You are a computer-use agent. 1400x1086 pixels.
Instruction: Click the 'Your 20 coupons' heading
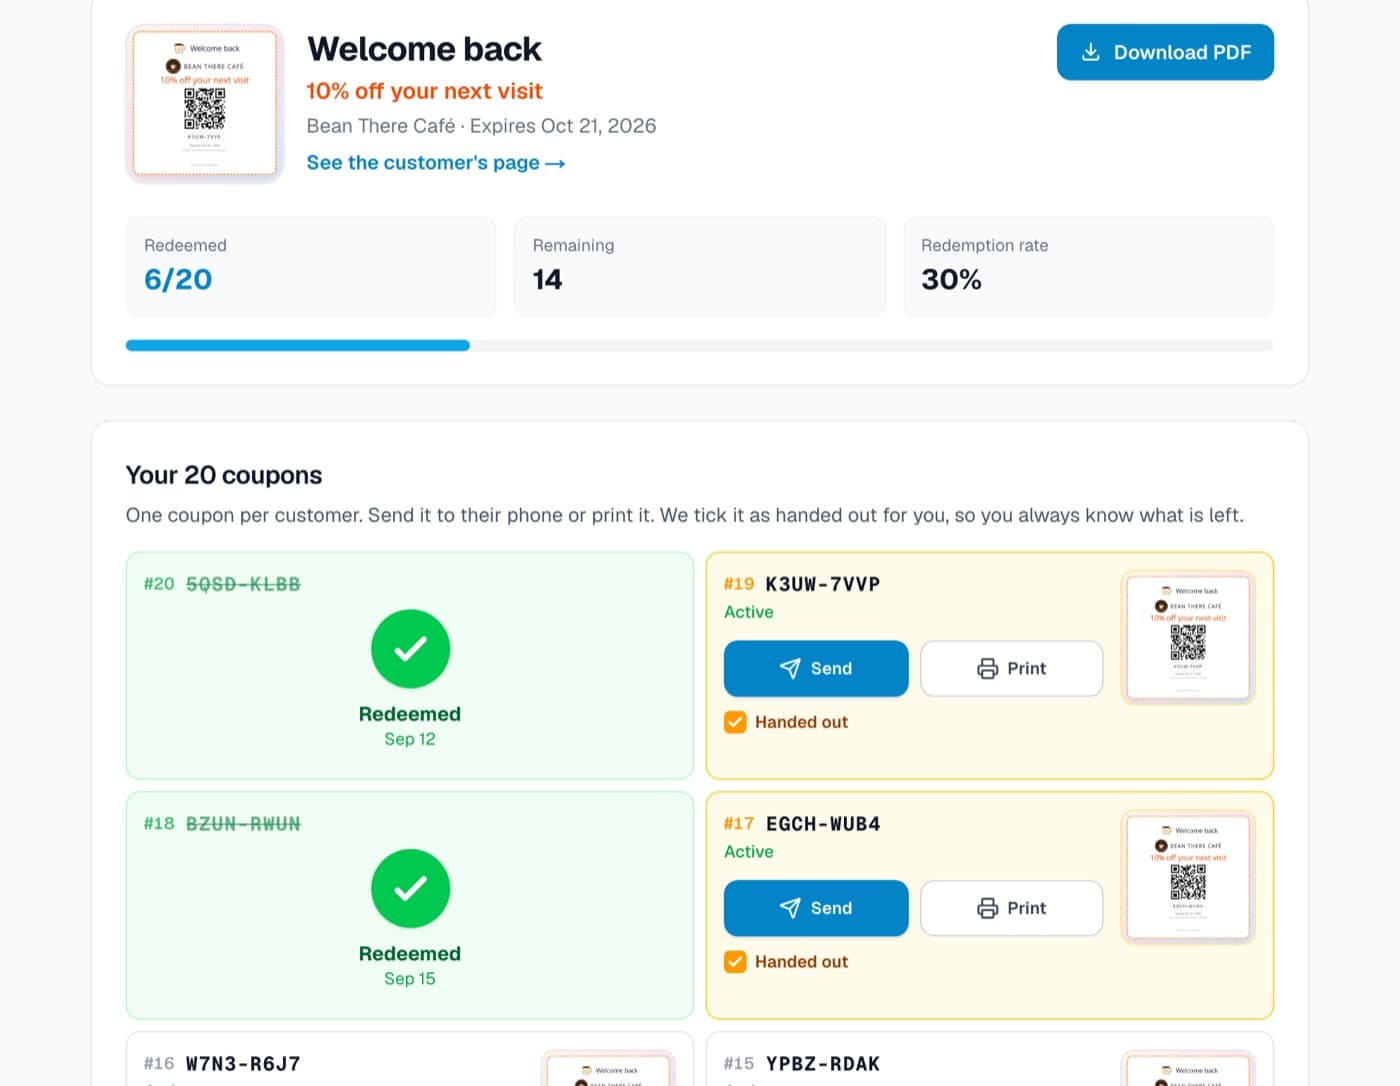coord(224,475)
